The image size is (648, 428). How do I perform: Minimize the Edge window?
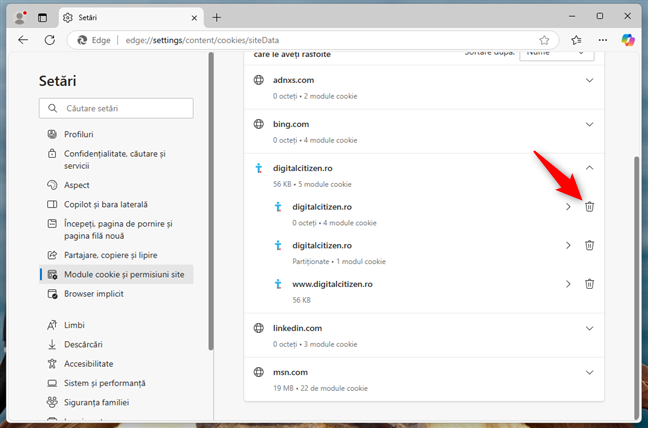(x=572, y=17)
